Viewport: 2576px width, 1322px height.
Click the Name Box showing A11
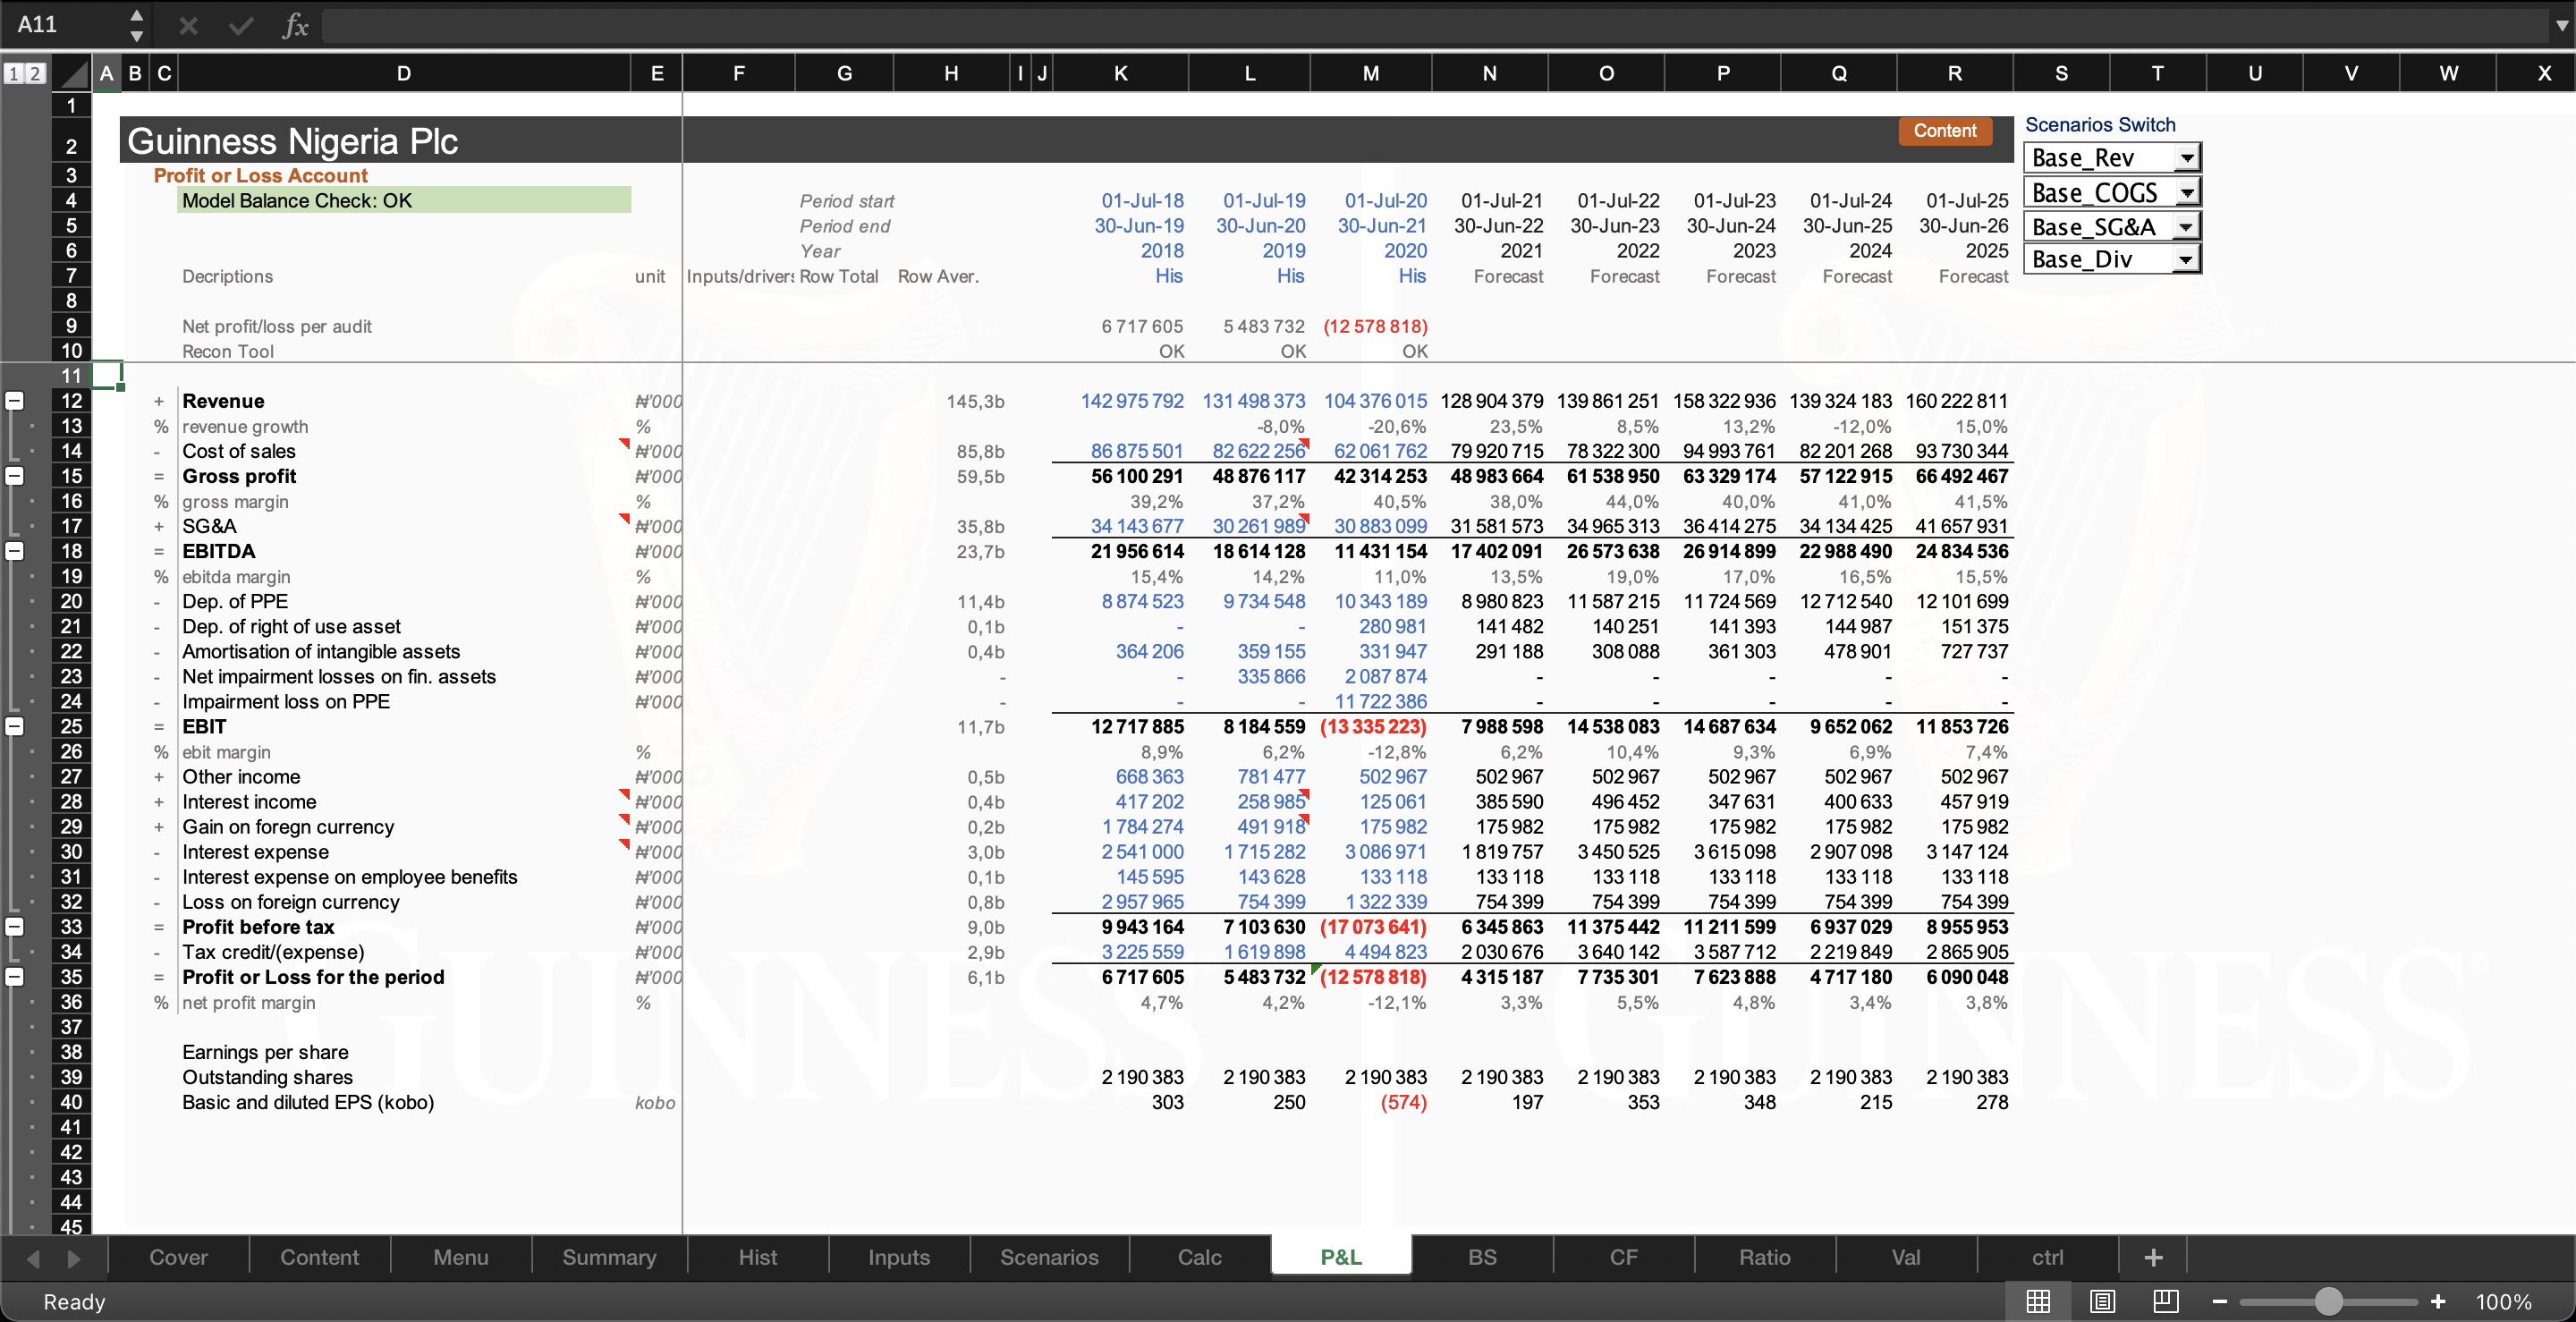tap(64, 25)
